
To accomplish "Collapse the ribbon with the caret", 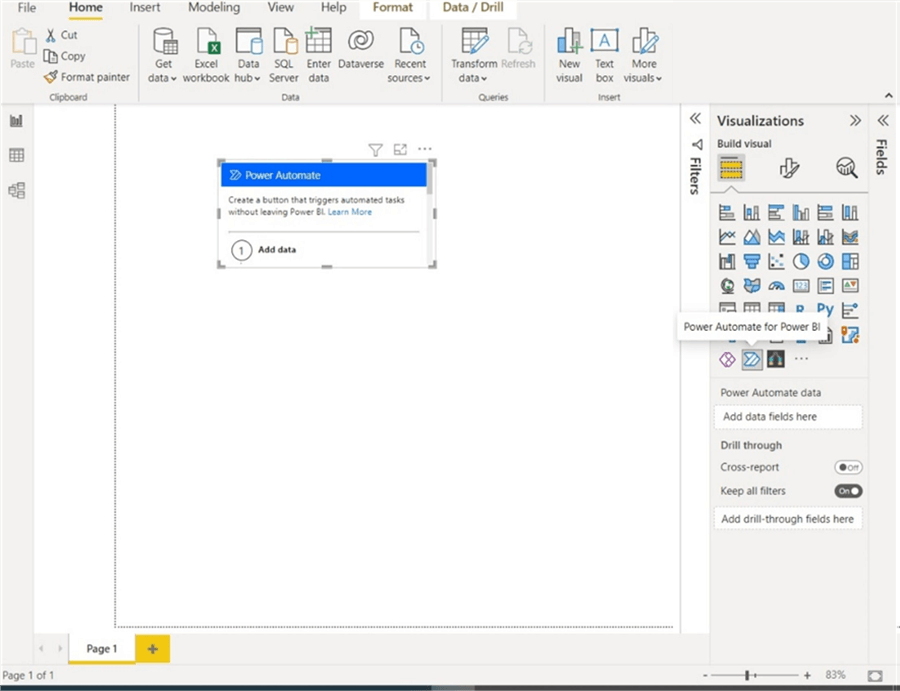I will tap(889, 96).
